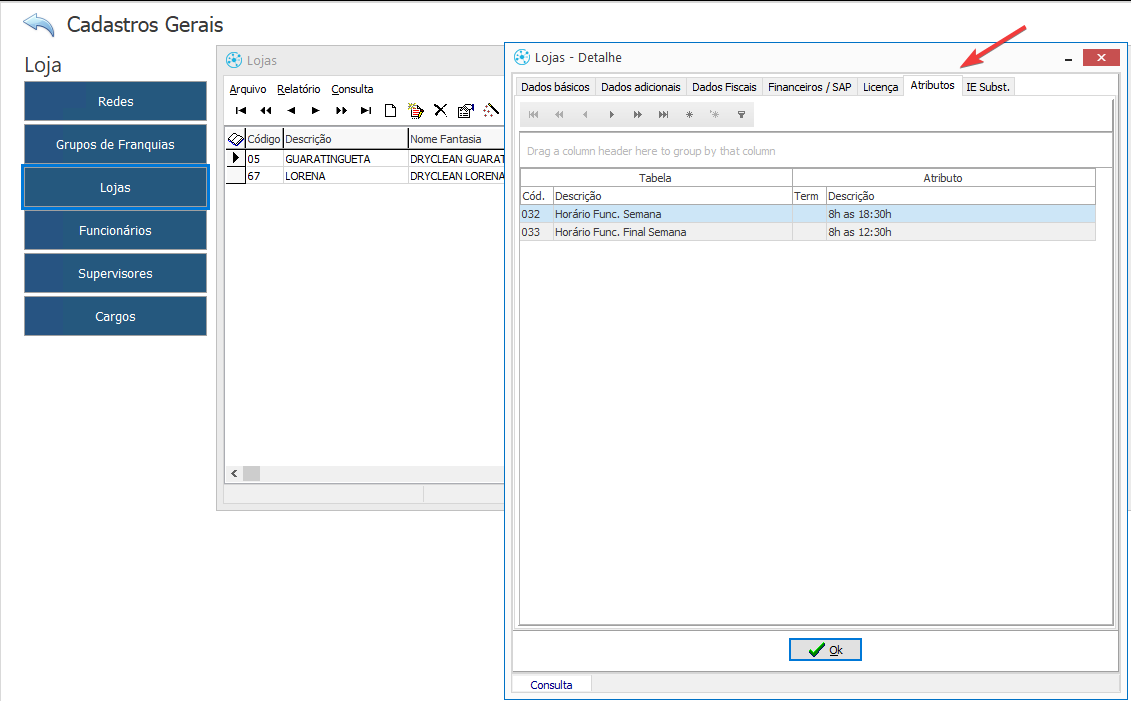
Task: Delete record using the X icon
Action: click(440, 111)
